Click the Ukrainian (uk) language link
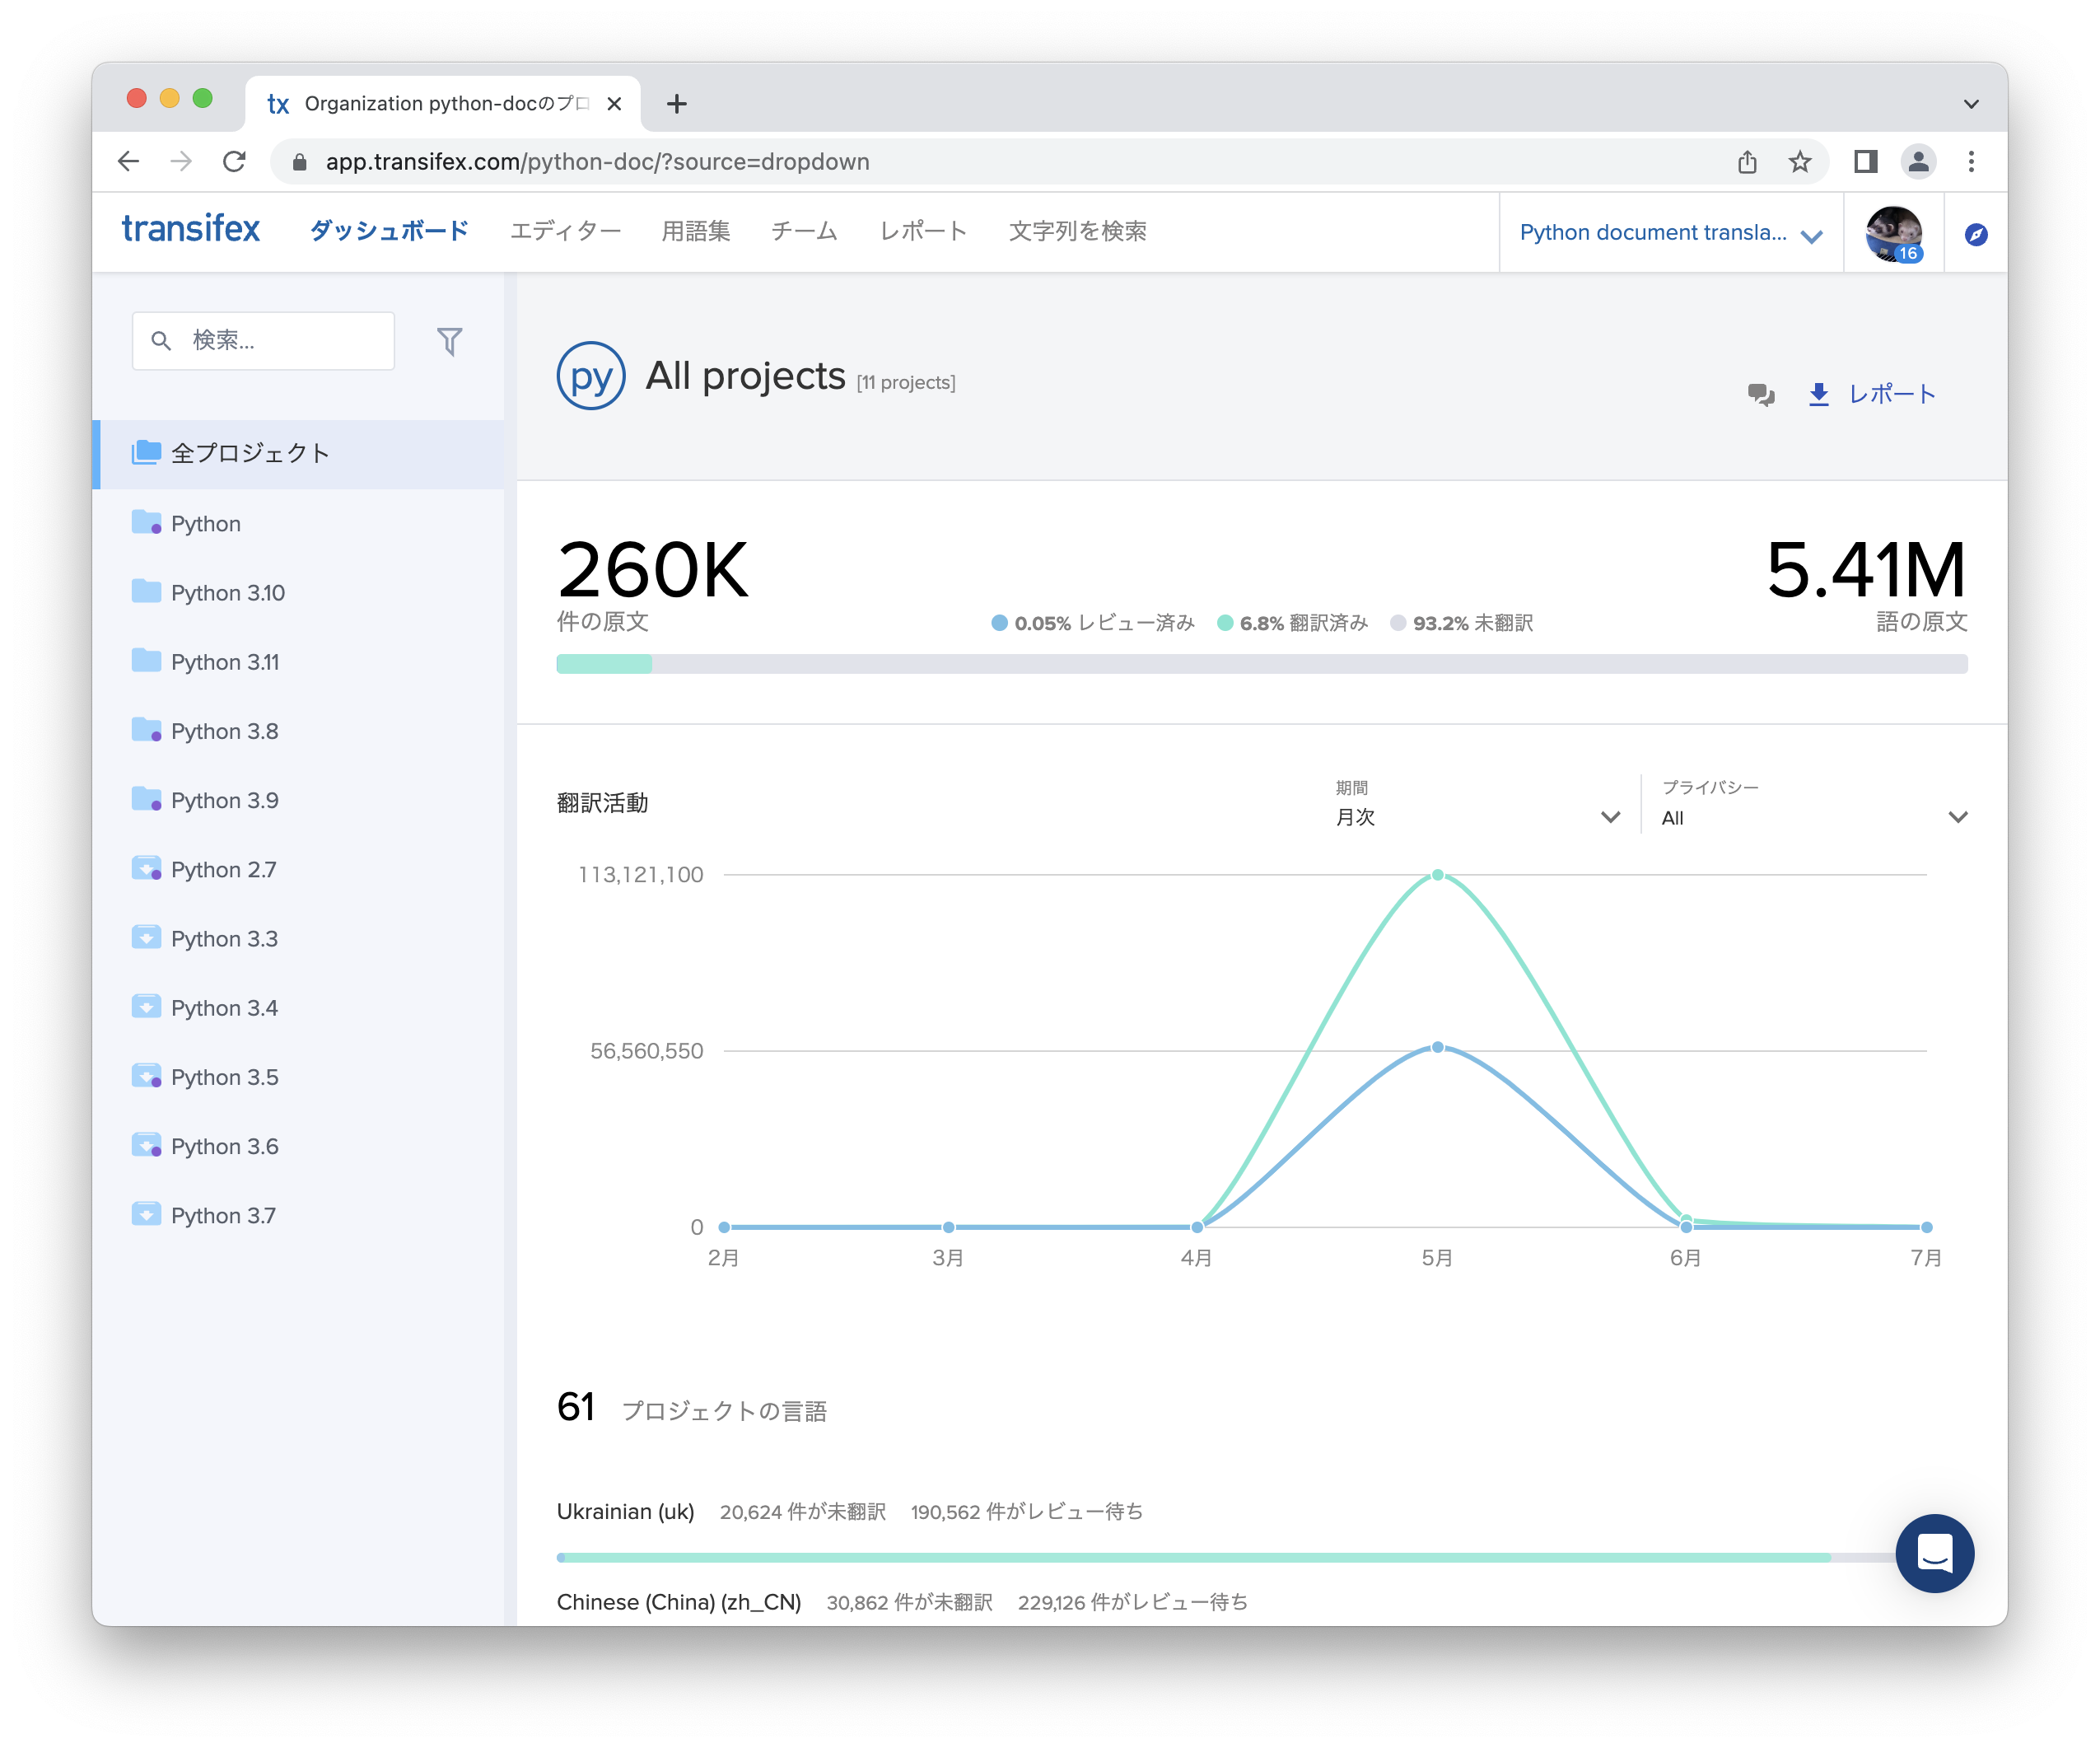This screenshot has height=1748, width=2100. point(625,1511)
